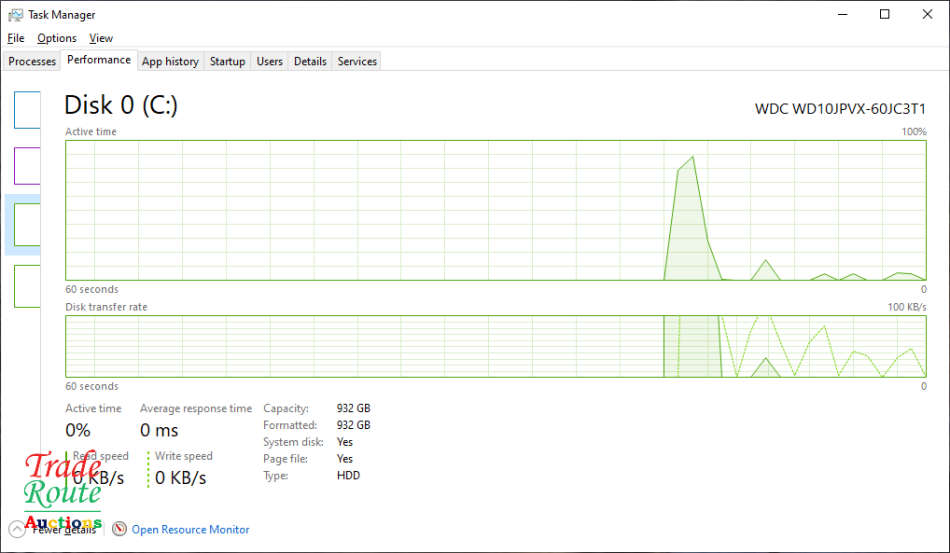Select the purple Memory graph thumbnail in sidebar
The width and height of the screenshot is (950, 553).
(x=27, y=166)
